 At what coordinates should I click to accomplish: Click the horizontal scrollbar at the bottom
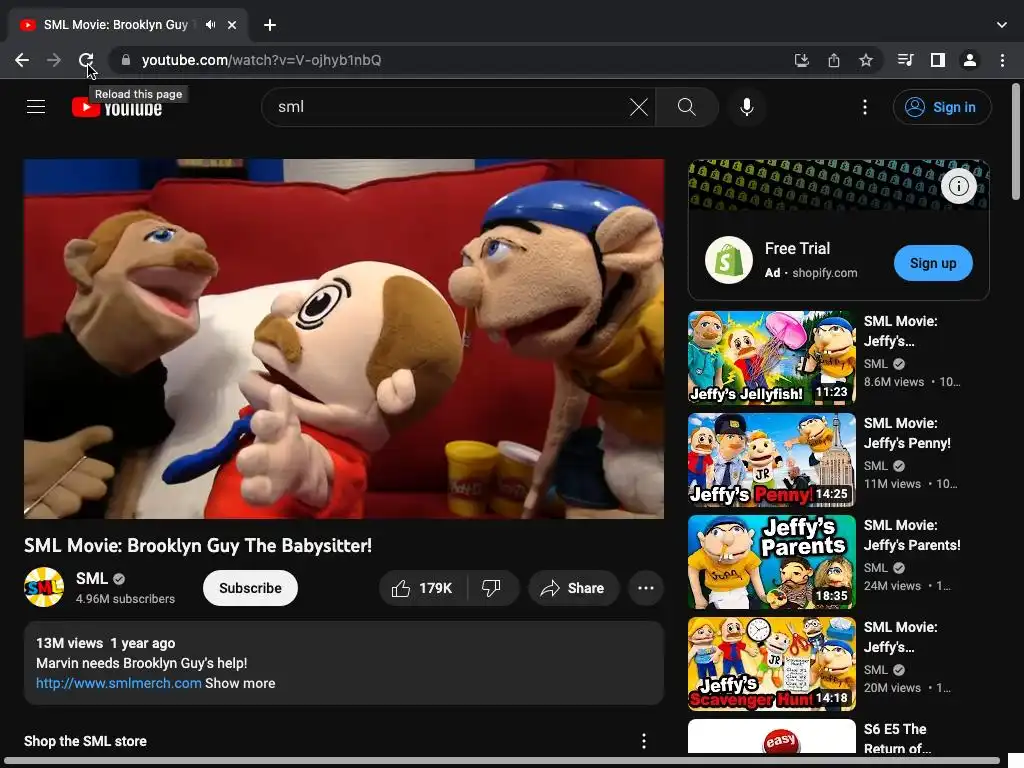point(502,761)
